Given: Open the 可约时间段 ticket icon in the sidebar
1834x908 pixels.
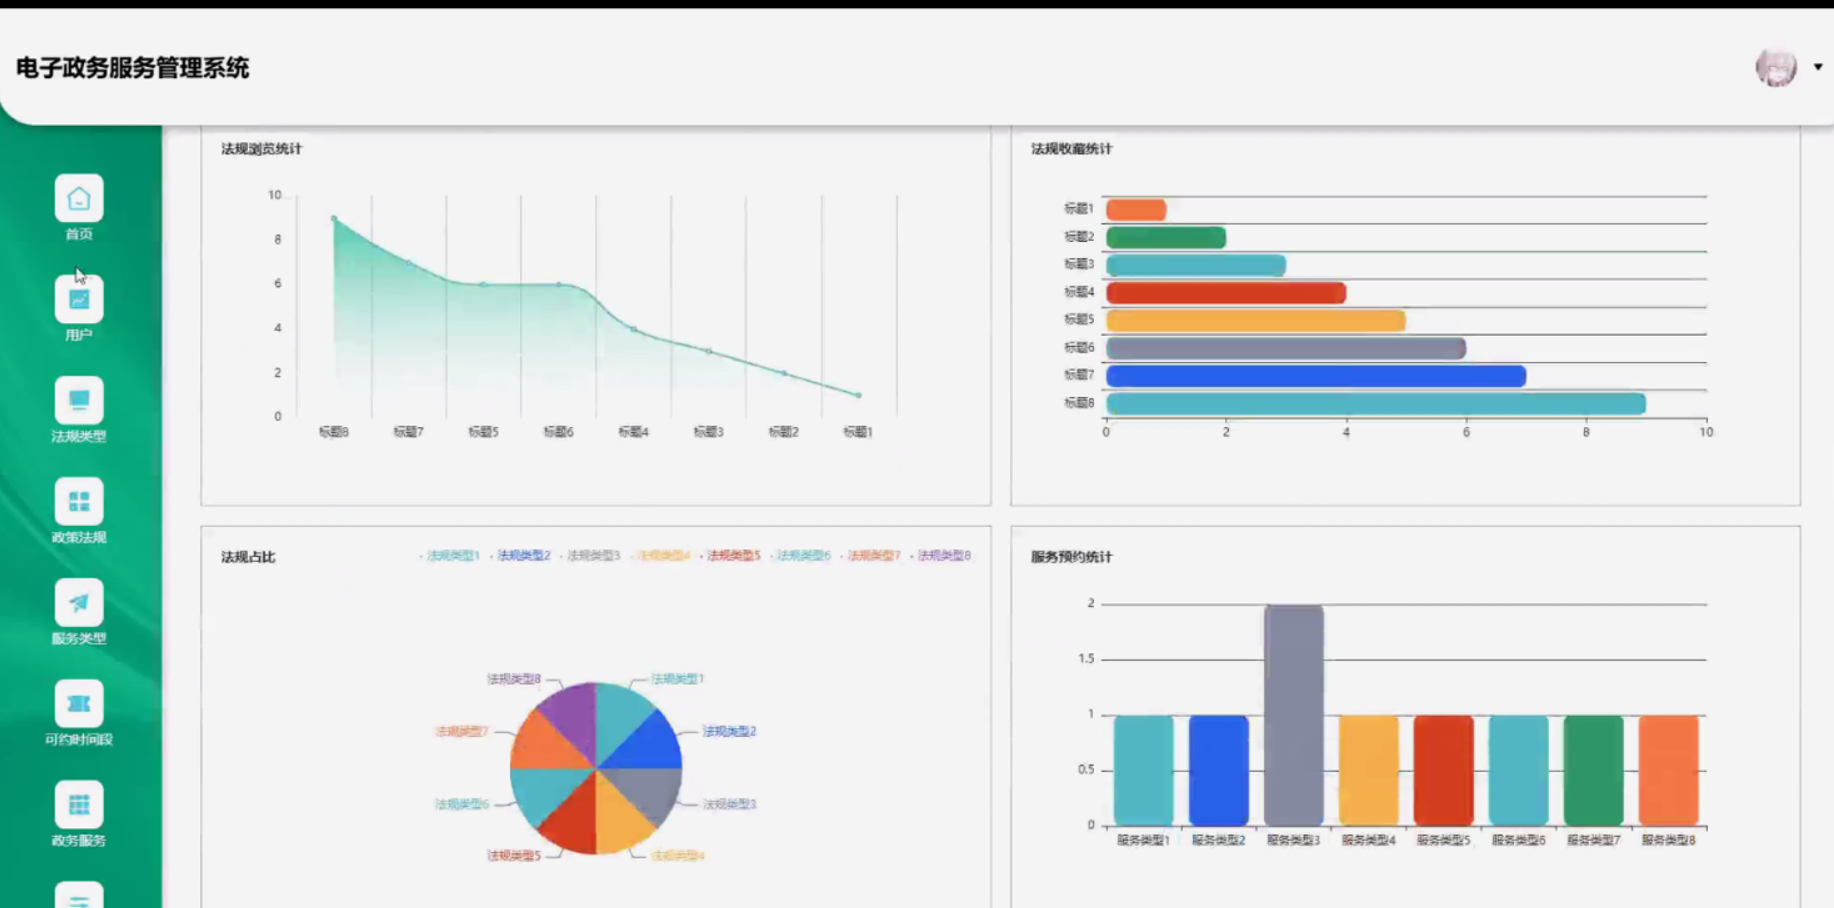Looking at the screenshot, I should pos(79,704).
